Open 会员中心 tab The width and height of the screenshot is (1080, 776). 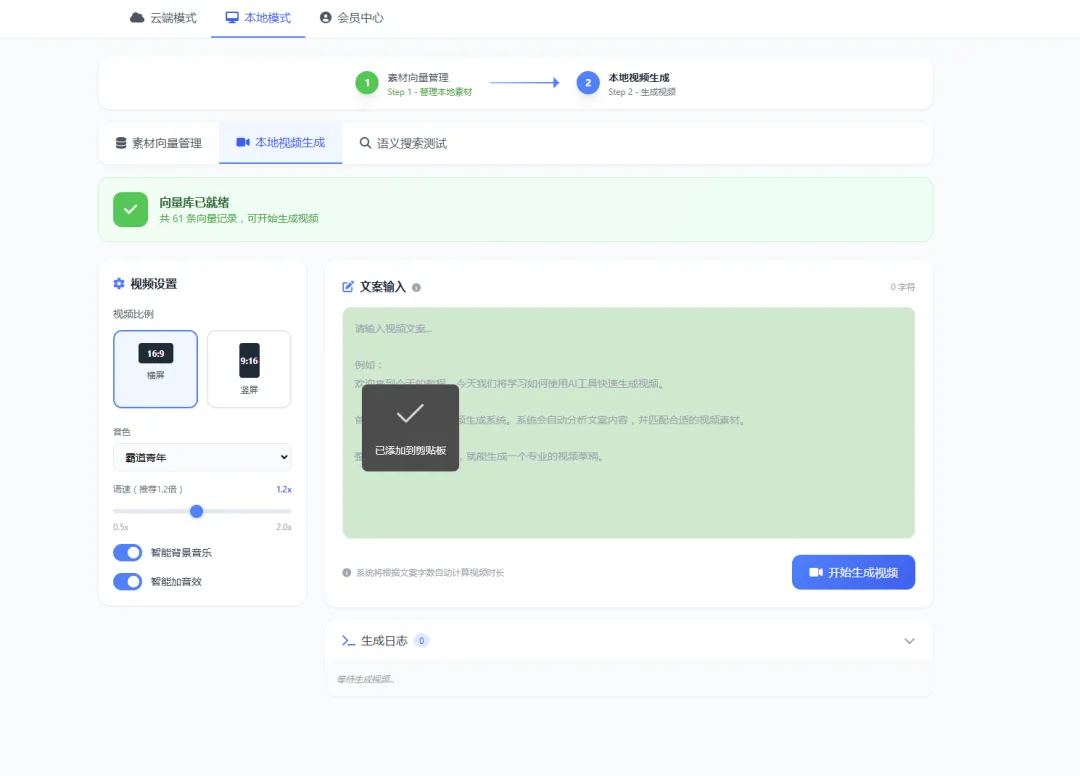351,18
